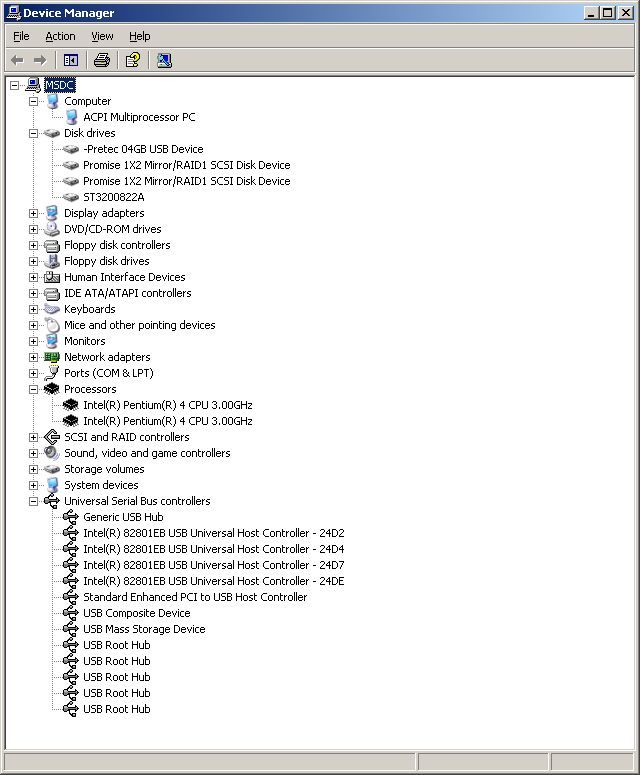
Task: Click the Print toolbar icon
Action: click(102, 60)
